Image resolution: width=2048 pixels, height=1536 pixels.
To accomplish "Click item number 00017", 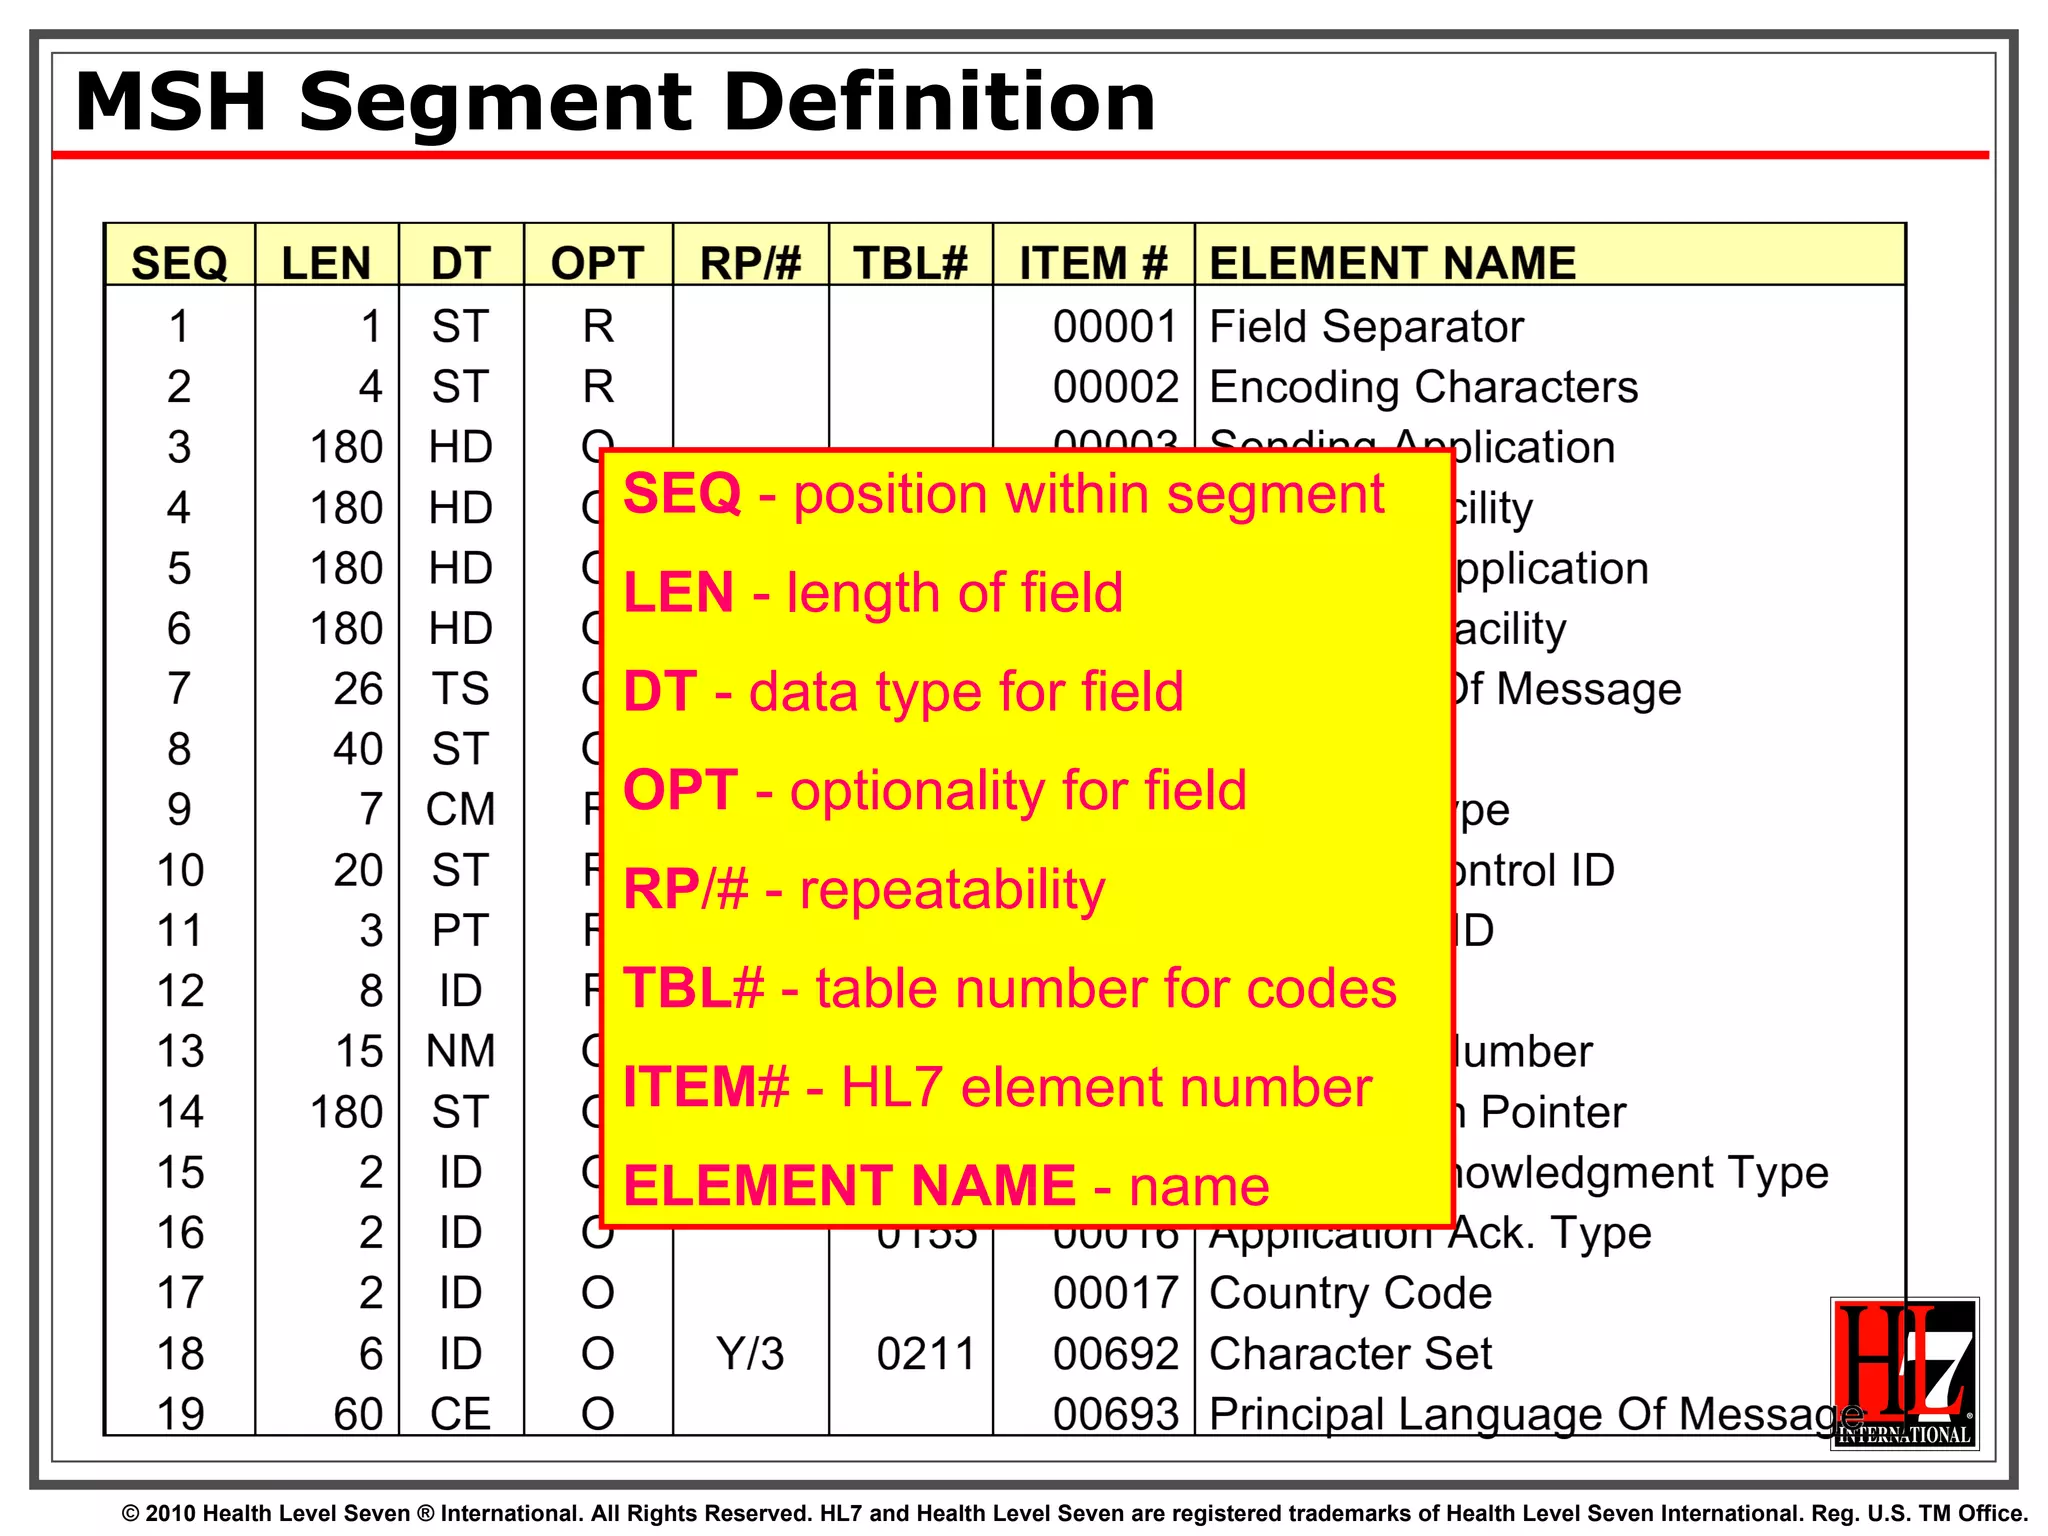I will 1115,1294.
